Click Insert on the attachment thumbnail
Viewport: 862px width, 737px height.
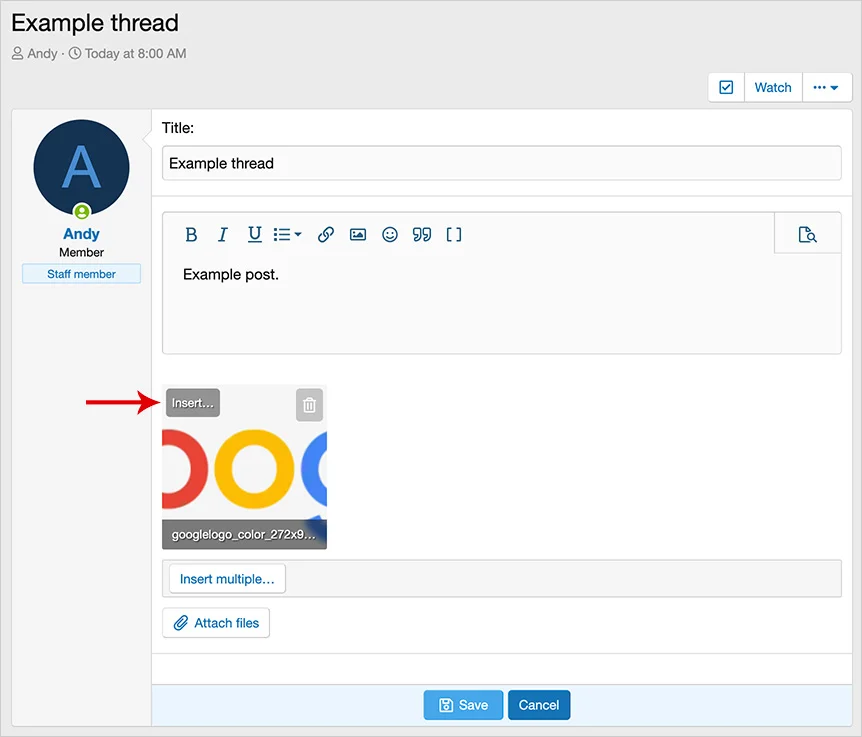(x=193, y=403)
